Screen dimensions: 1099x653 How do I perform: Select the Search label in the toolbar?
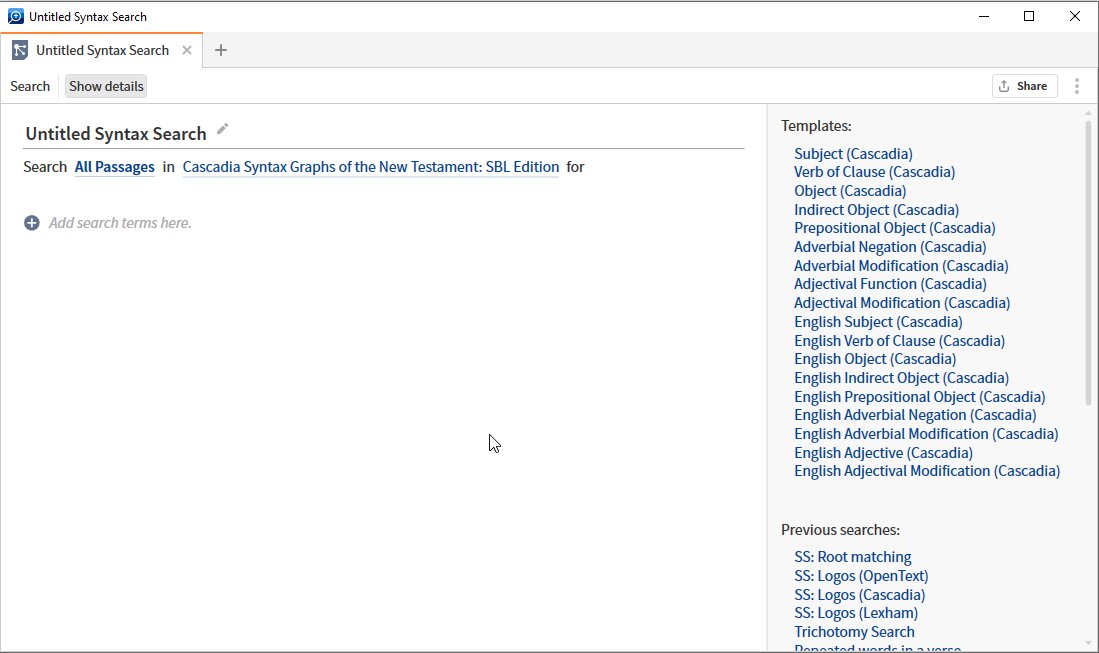coord(30,86)
